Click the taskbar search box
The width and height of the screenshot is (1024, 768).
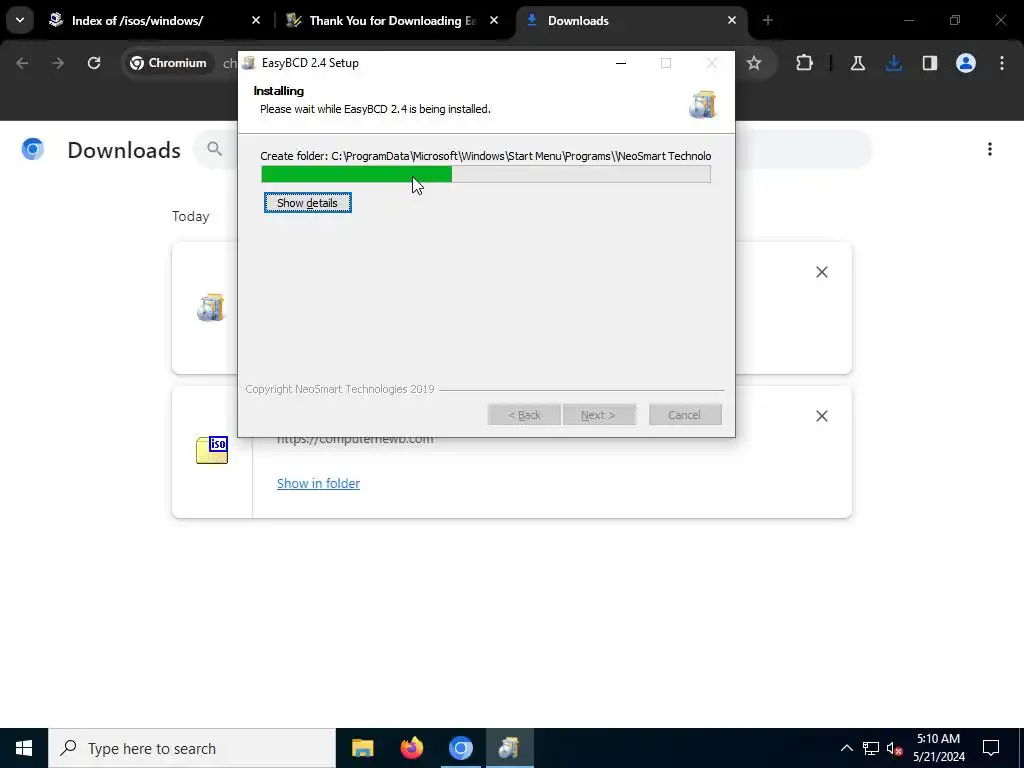point(192,748)
